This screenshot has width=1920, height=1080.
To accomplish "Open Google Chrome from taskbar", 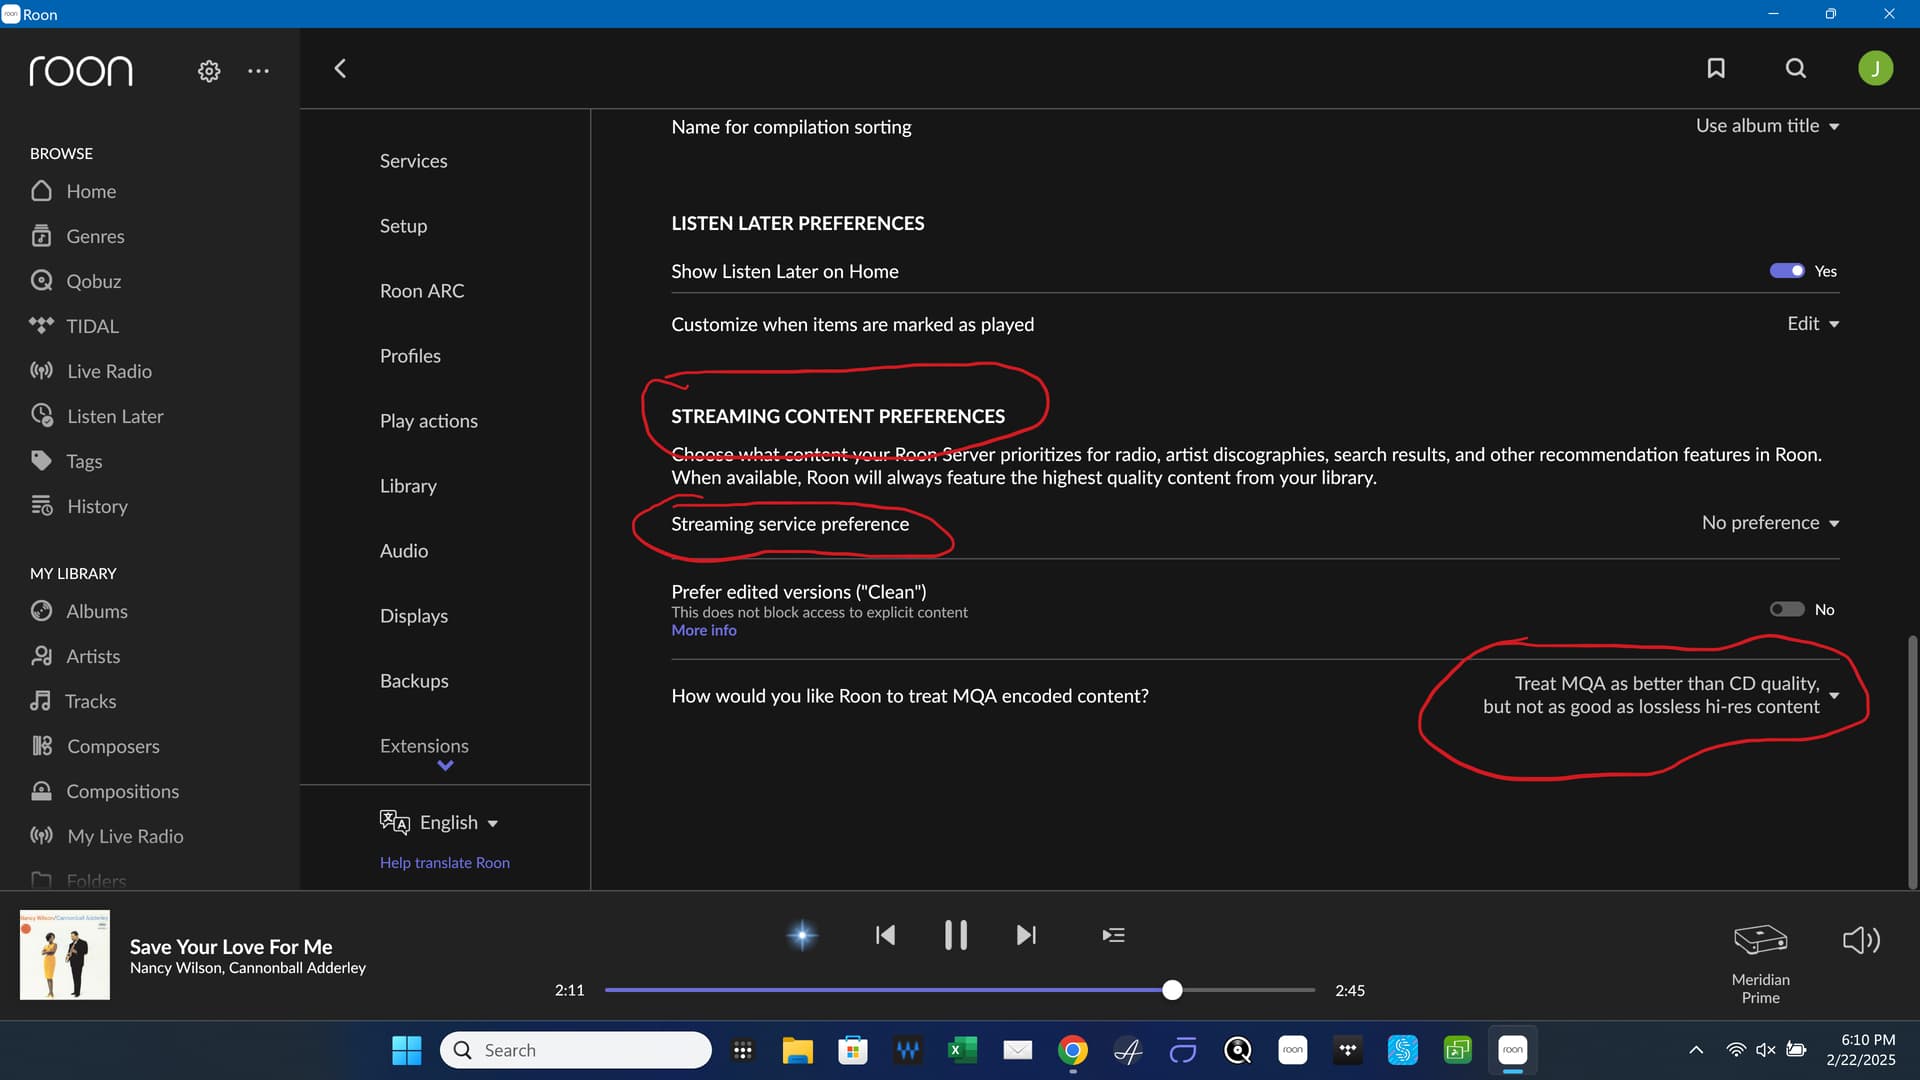I will coord(1073,1050).
